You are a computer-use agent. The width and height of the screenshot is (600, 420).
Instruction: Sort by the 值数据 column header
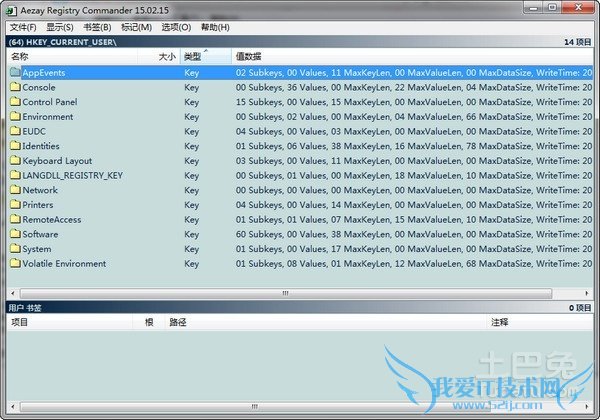point(412,57)
